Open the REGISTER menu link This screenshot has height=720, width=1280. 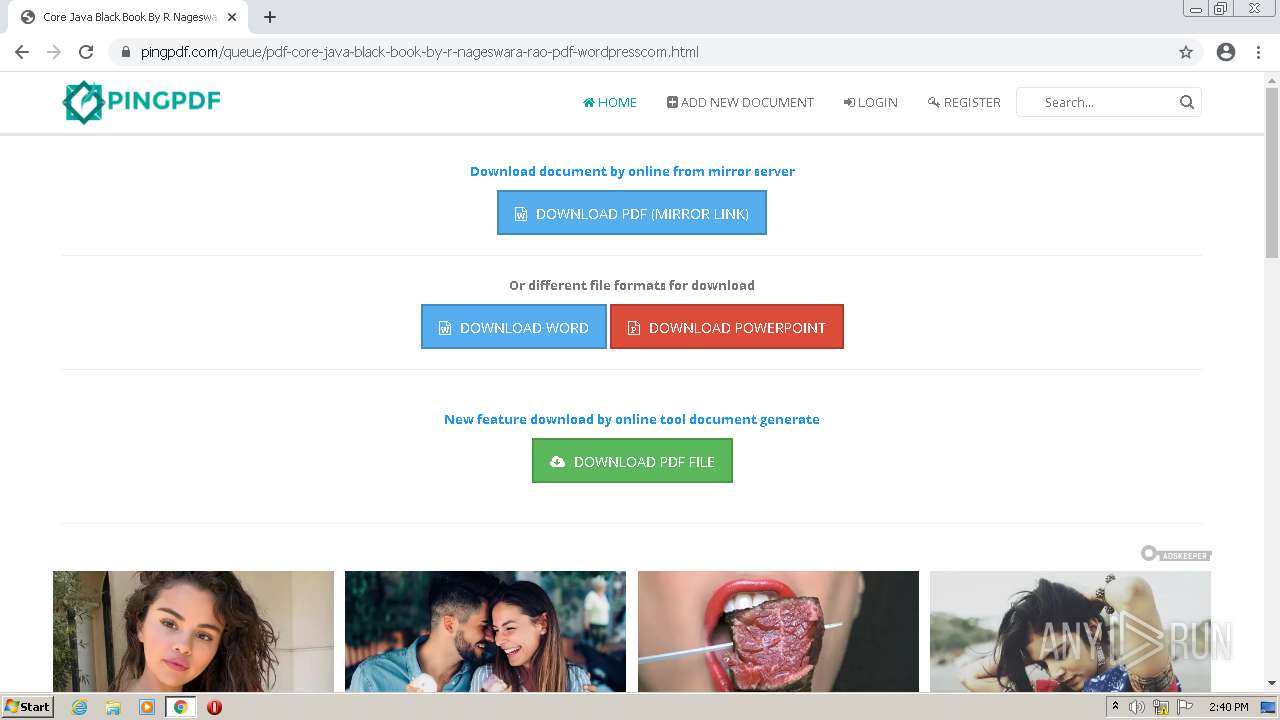click(x=964, y=102)
